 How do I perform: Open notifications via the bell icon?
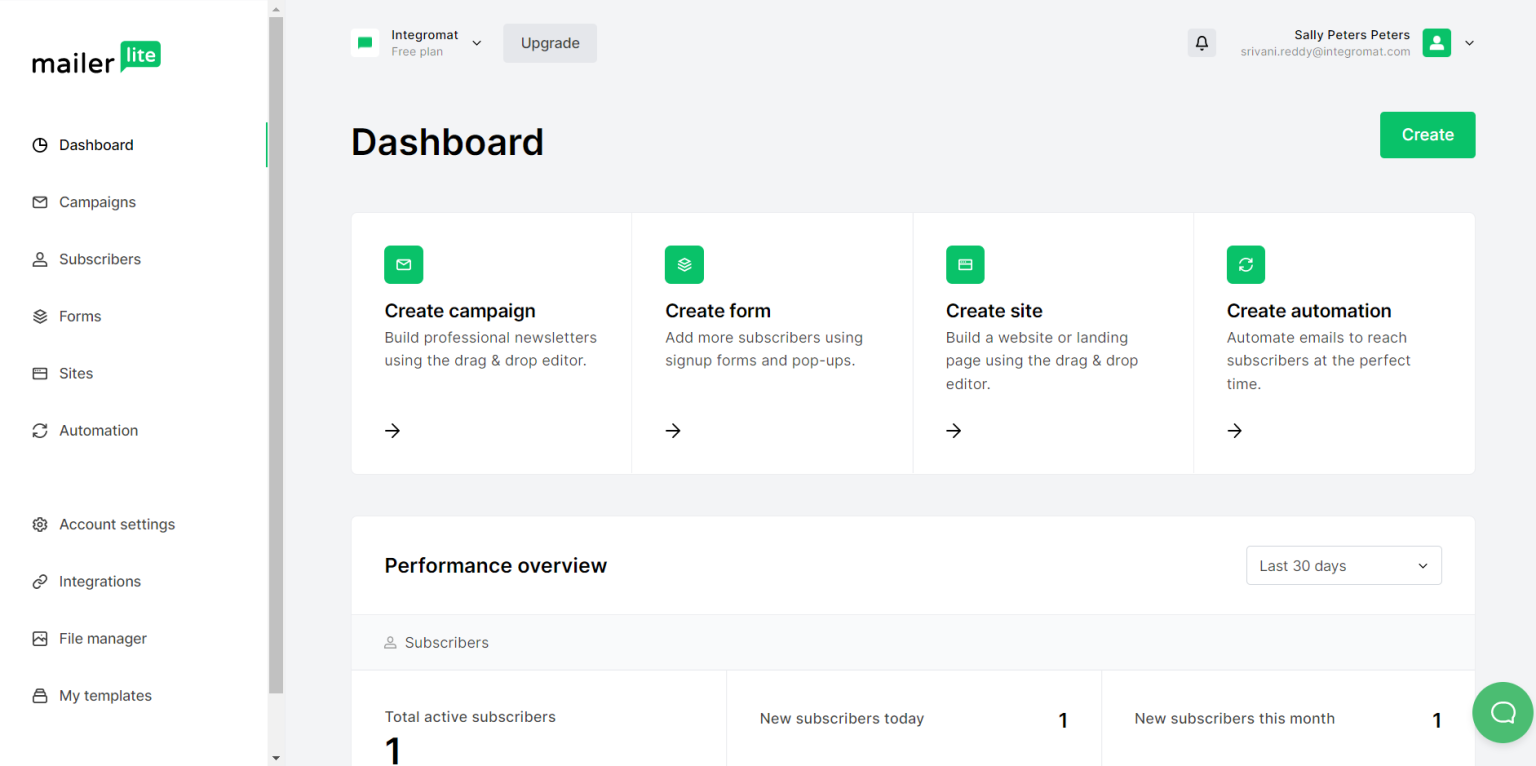pyautogui.click(x=1201, y=43)
